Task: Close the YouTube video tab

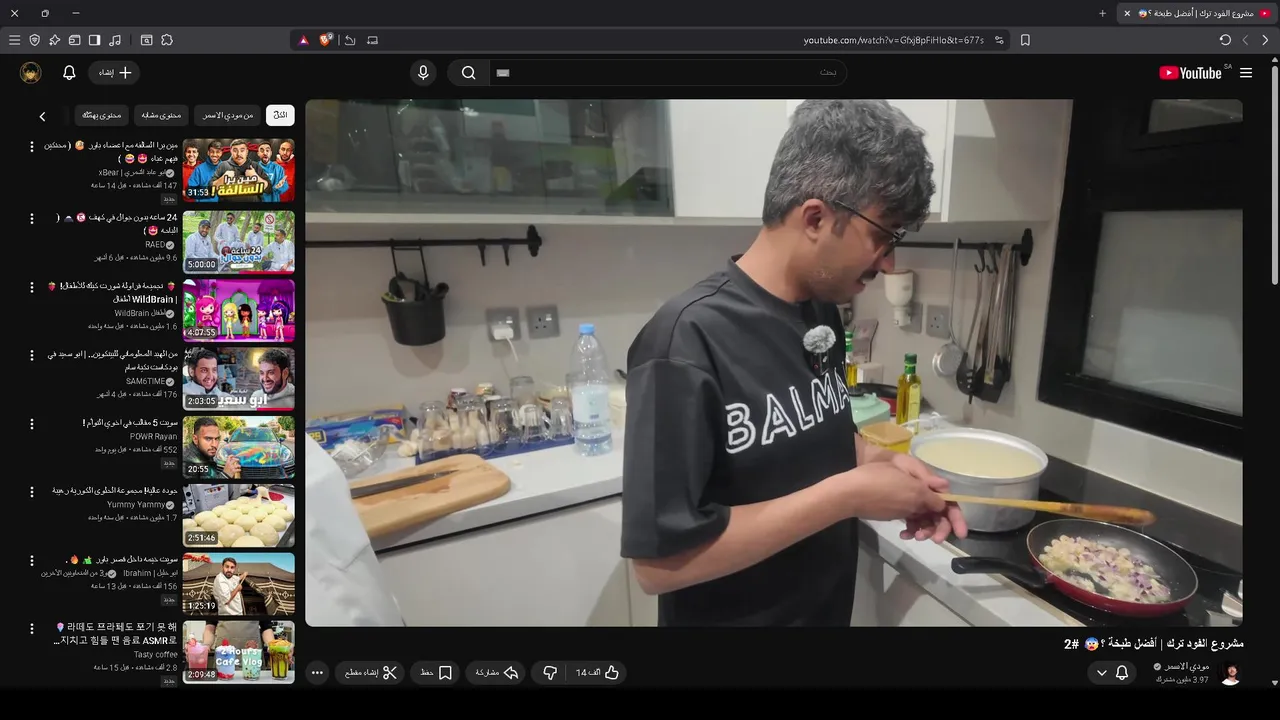Action: [1128, 13]
